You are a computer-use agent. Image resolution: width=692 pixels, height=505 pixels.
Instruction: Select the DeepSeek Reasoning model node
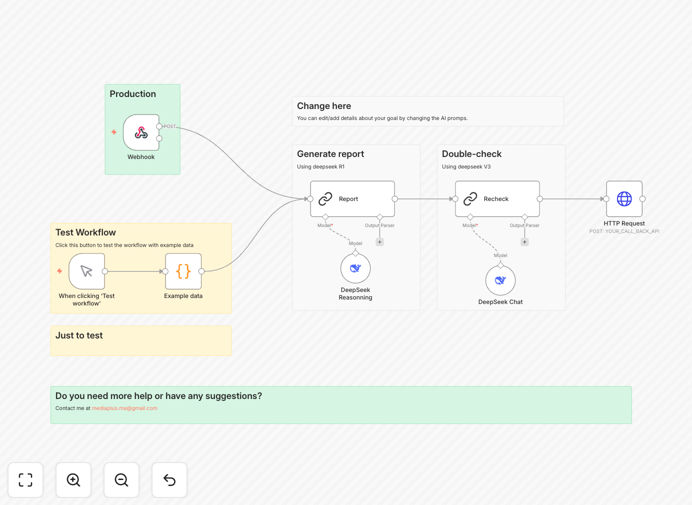coord(355,268)
